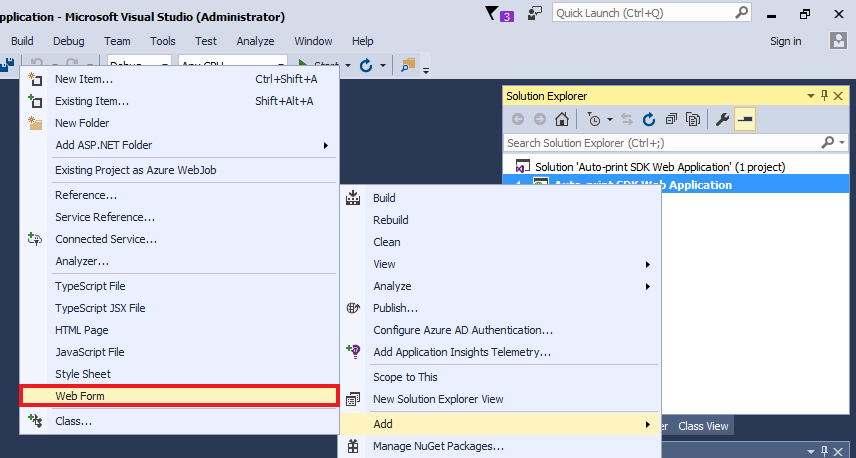
Task: Click the Show All Files icon
Action: (x=693, y=120)
